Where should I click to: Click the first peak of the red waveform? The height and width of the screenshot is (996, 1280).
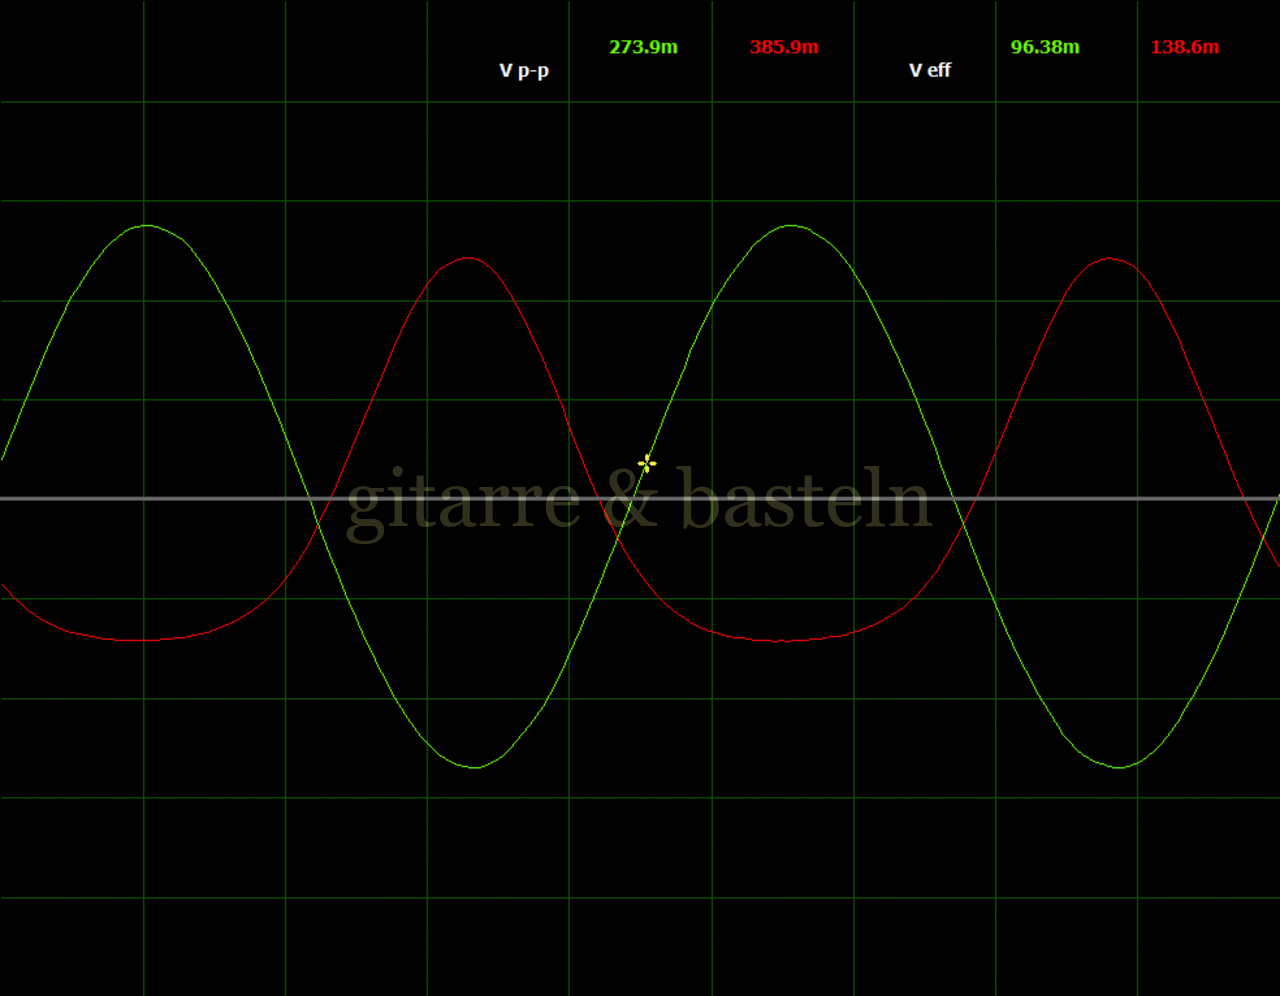467,258
